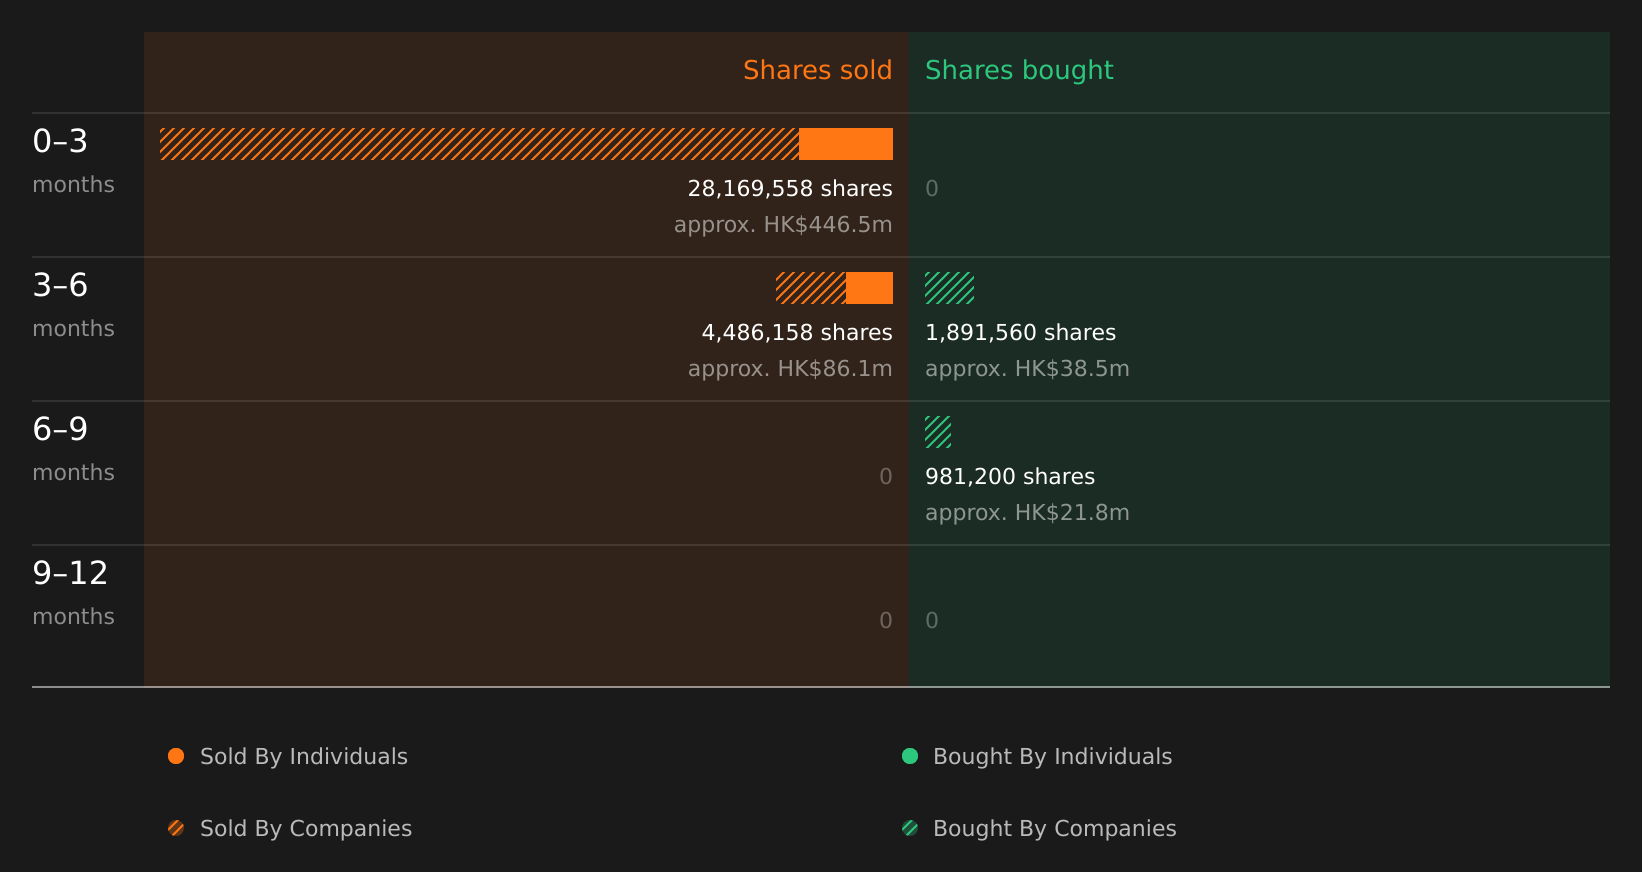Click the solid individuals-sold bar for 0–3 months
The image size is (1642, 872).
(x=846, y=144)
